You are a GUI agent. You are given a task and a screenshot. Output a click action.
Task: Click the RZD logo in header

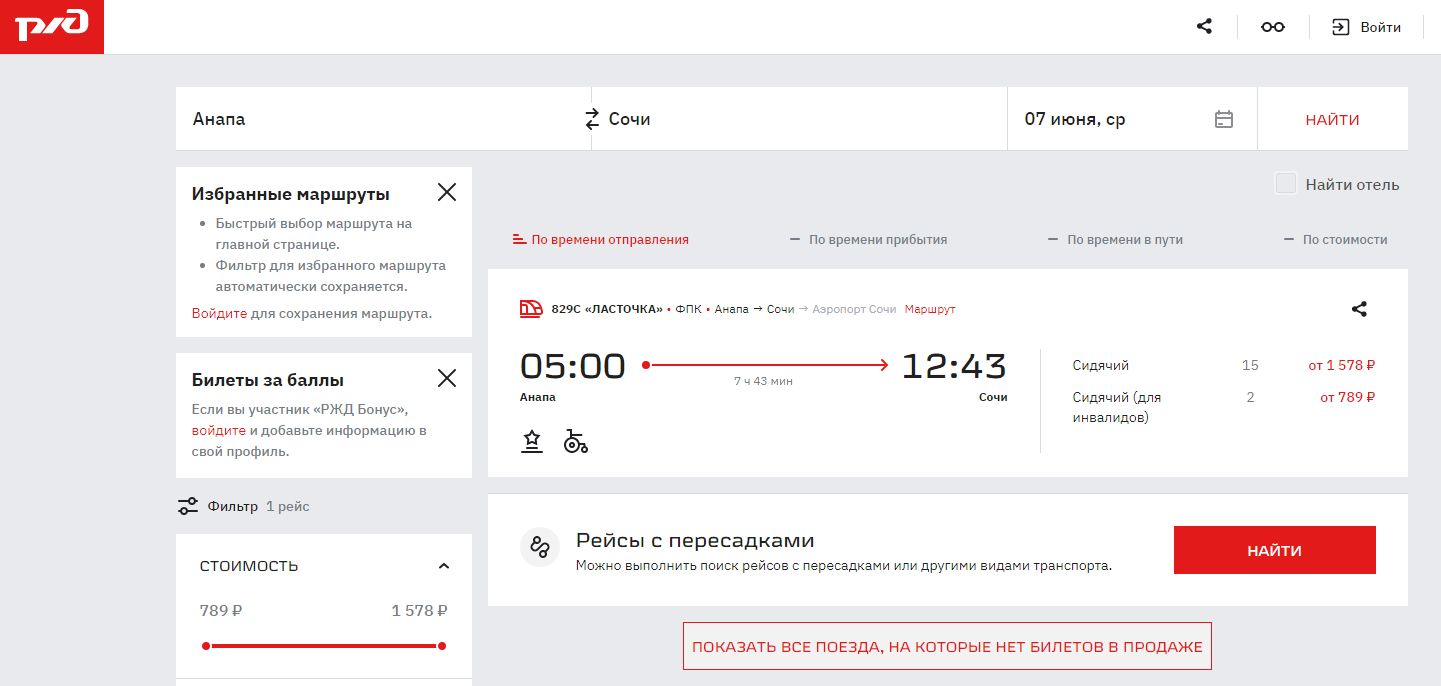52,27
